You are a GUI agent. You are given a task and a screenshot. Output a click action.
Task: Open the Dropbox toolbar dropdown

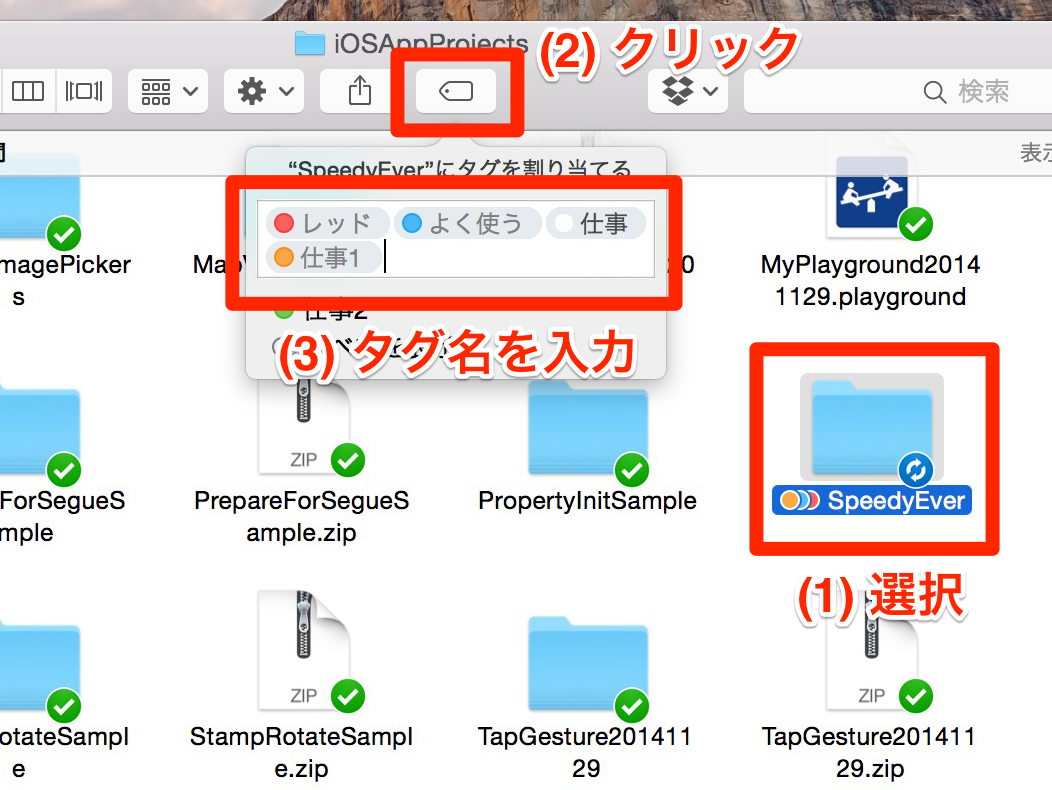pyautogui.click(x=688, y=91)
